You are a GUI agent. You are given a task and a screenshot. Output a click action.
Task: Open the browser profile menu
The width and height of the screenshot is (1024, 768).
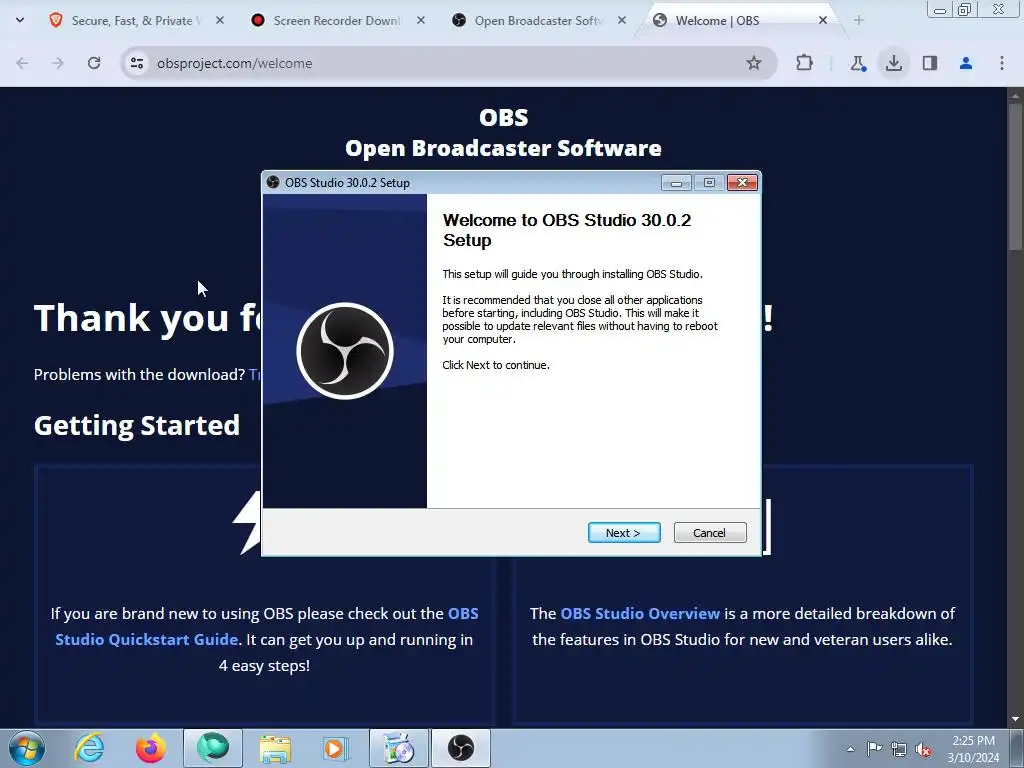[x=966, y=63]
